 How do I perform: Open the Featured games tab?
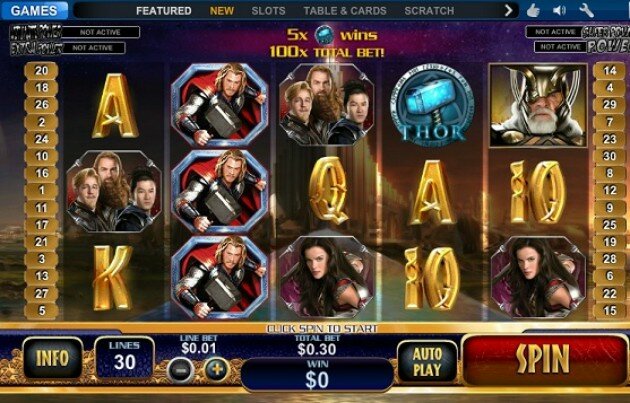pos(164,11)
